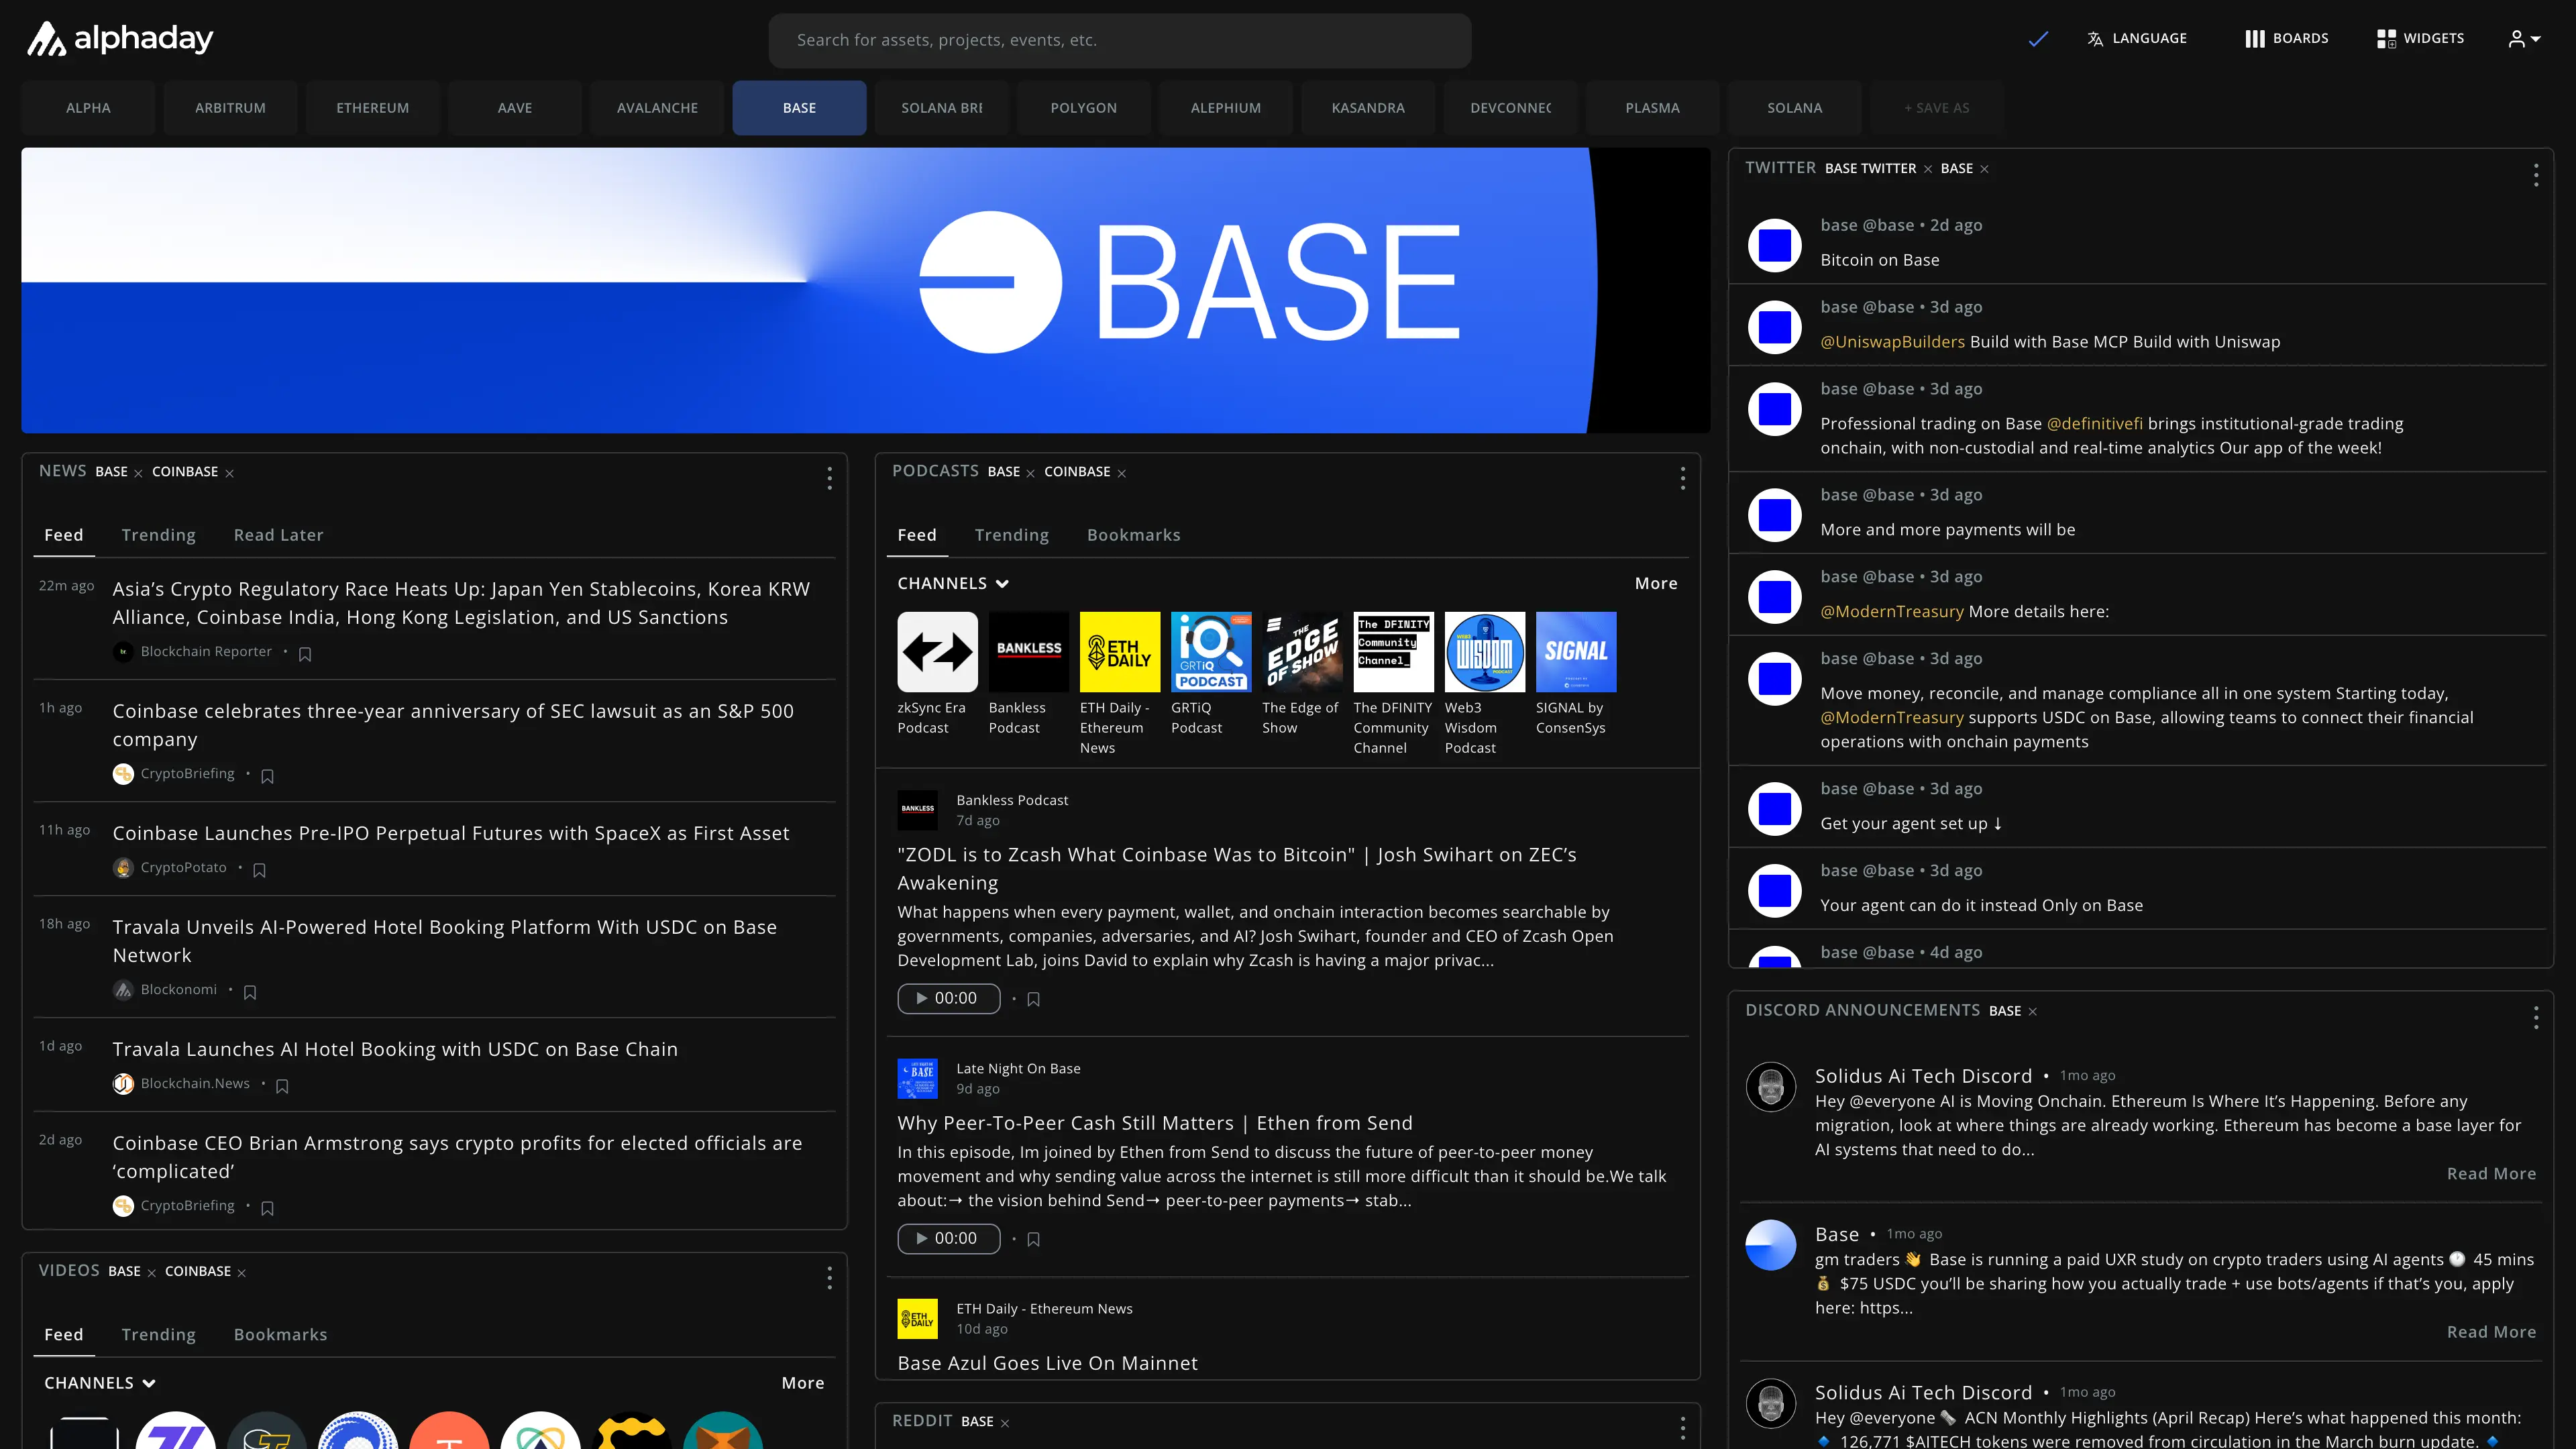
Task: Switch to the Ethereum board tab
Action: click(x=372, y=108)
